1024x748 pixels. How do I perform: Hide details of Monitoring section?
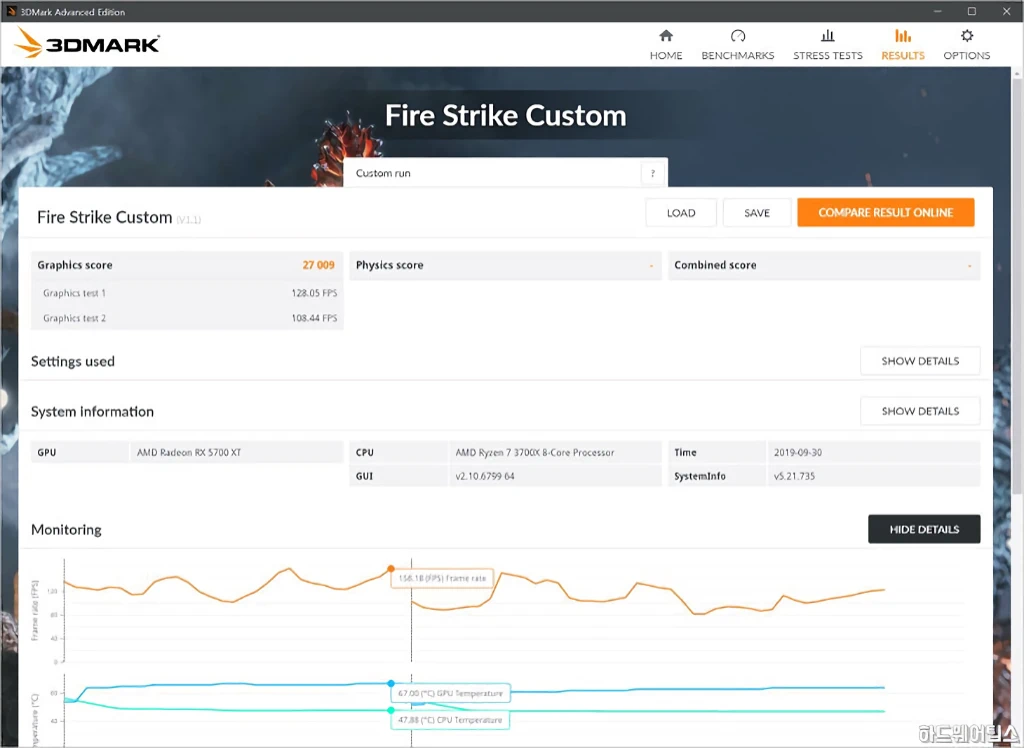point(924,529)
